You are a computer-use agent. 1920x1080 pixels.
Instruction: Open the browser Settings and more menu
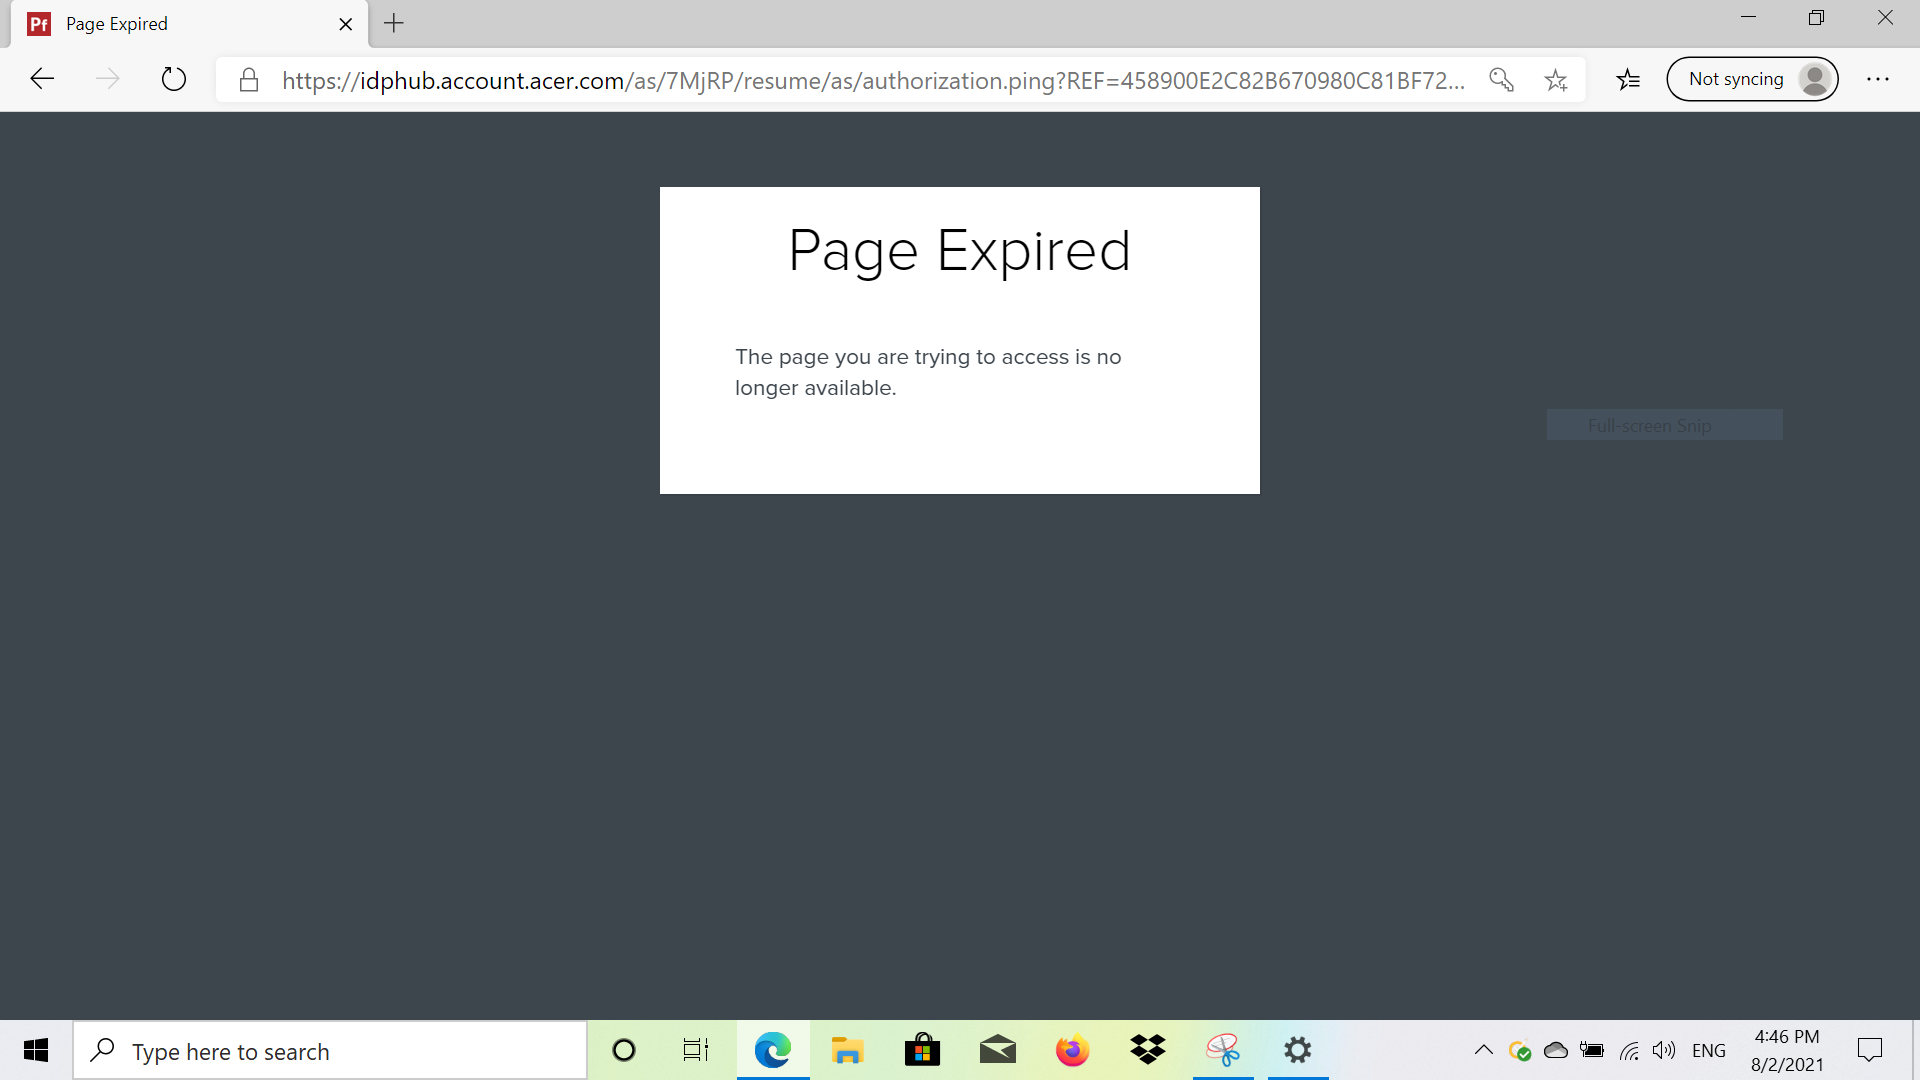point(1879,79)
